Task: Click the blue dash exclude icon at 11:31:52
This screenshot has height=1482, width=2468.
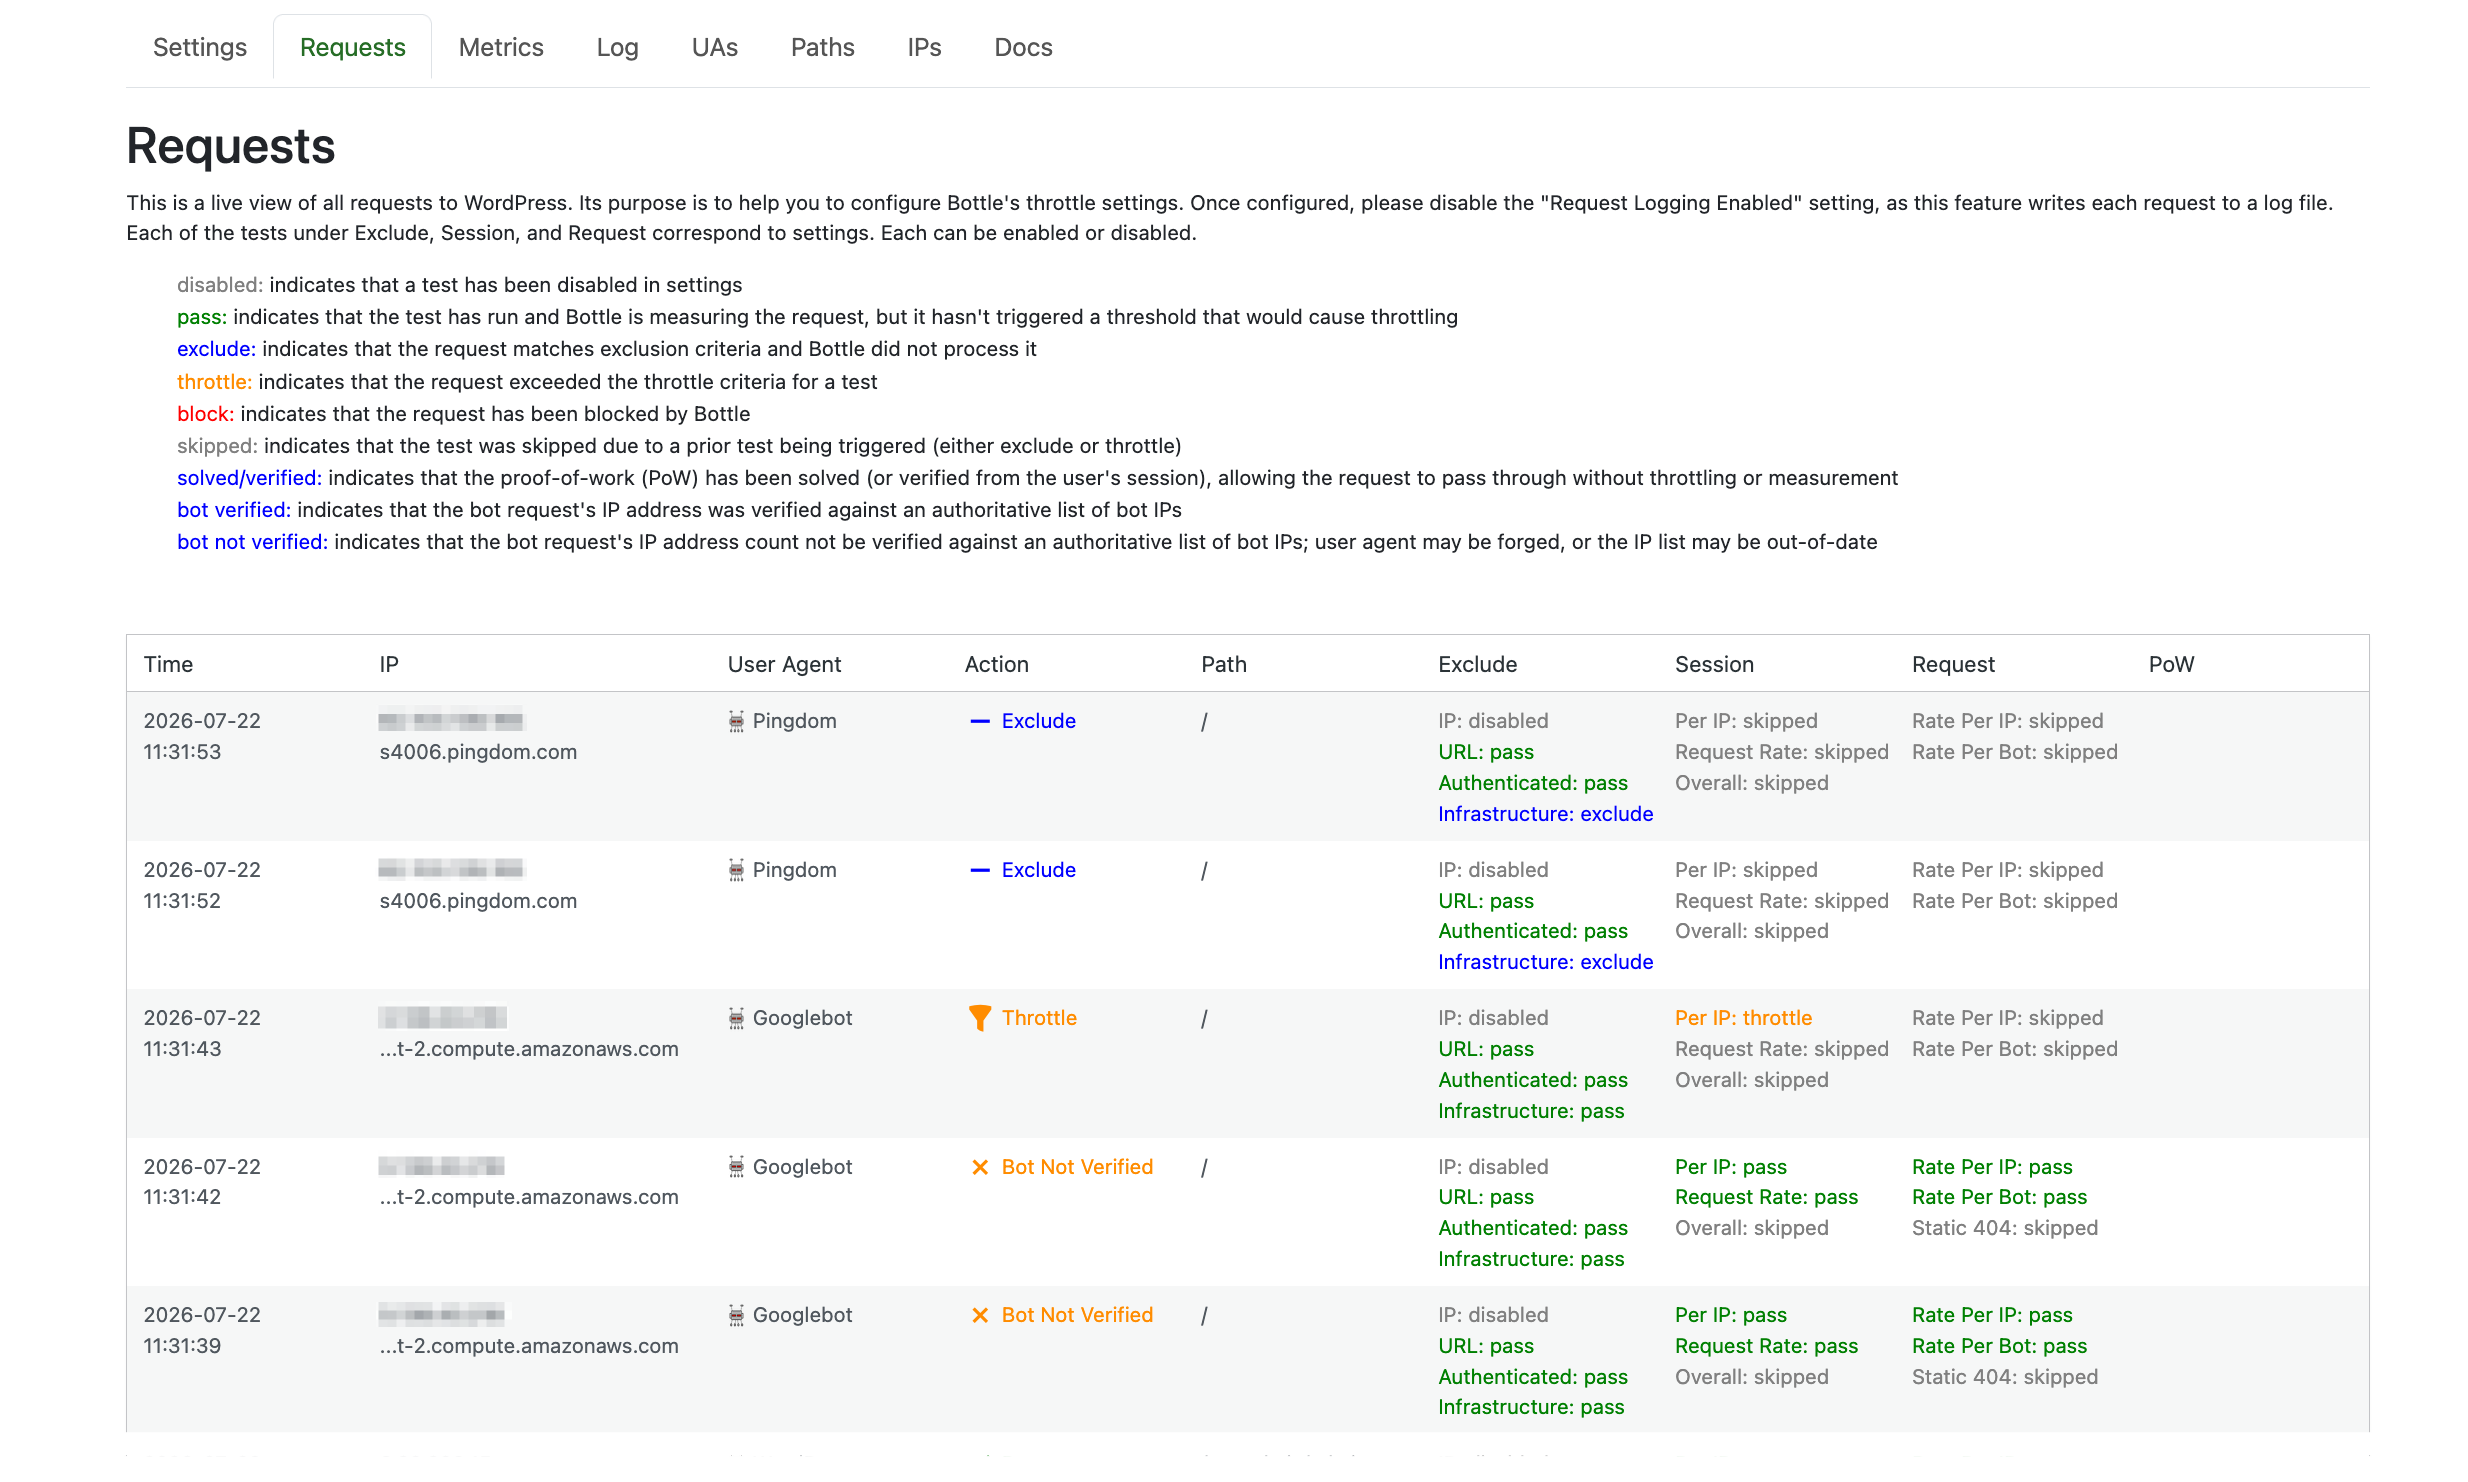Action: point(980,870)
